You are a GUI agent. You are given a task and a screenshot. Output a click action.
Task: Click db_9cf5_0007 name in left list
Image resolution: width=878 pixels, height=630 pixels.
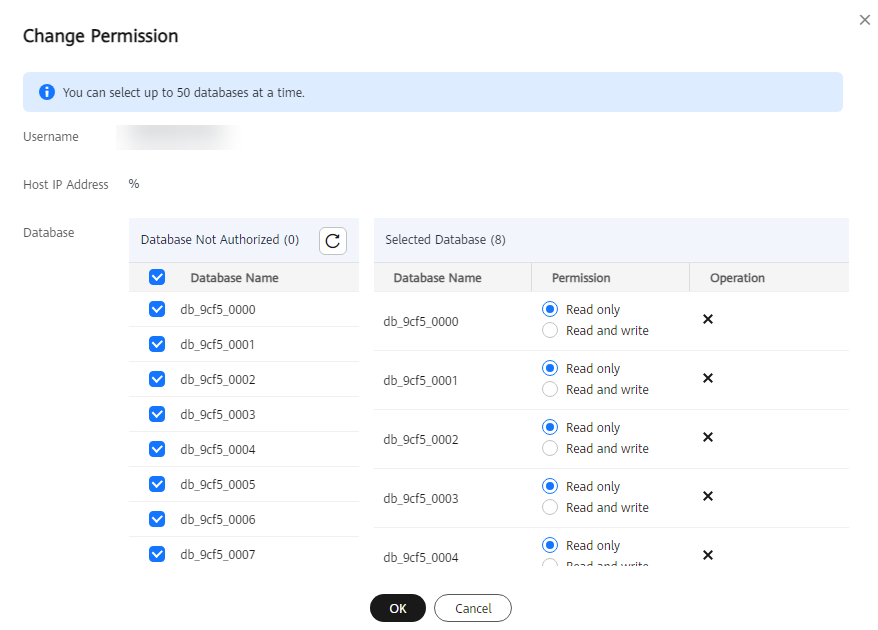pos(218,554)
